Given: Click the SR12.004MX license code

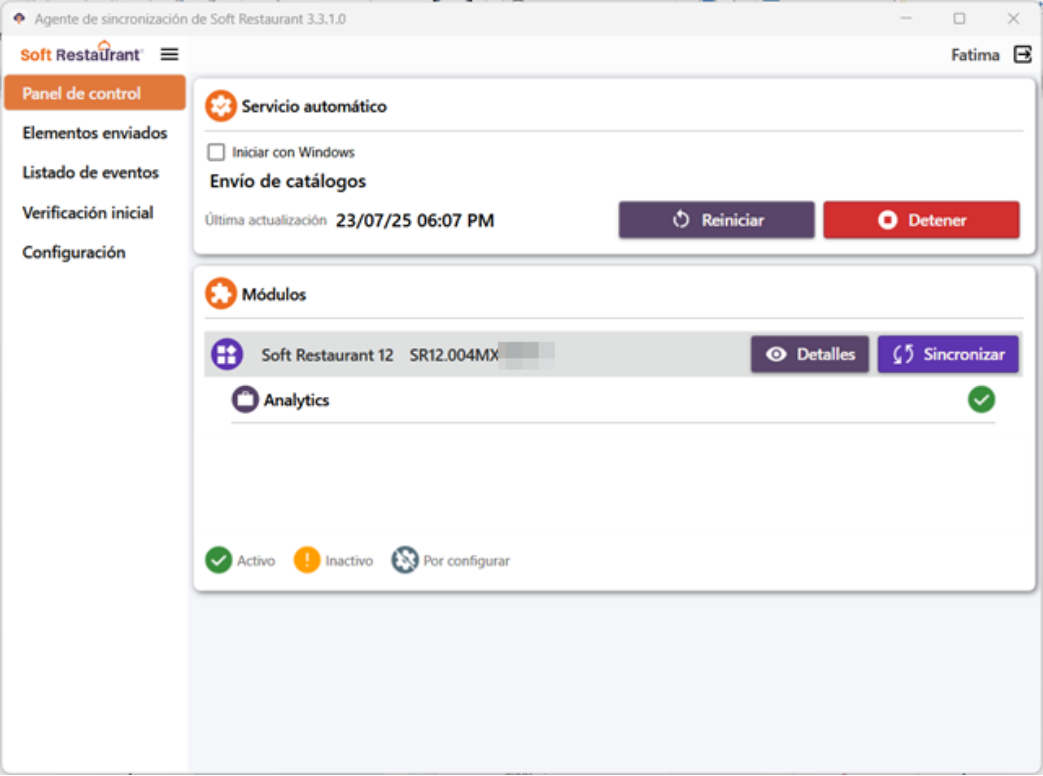Looking at the screenshot, I should pos(454,355).
